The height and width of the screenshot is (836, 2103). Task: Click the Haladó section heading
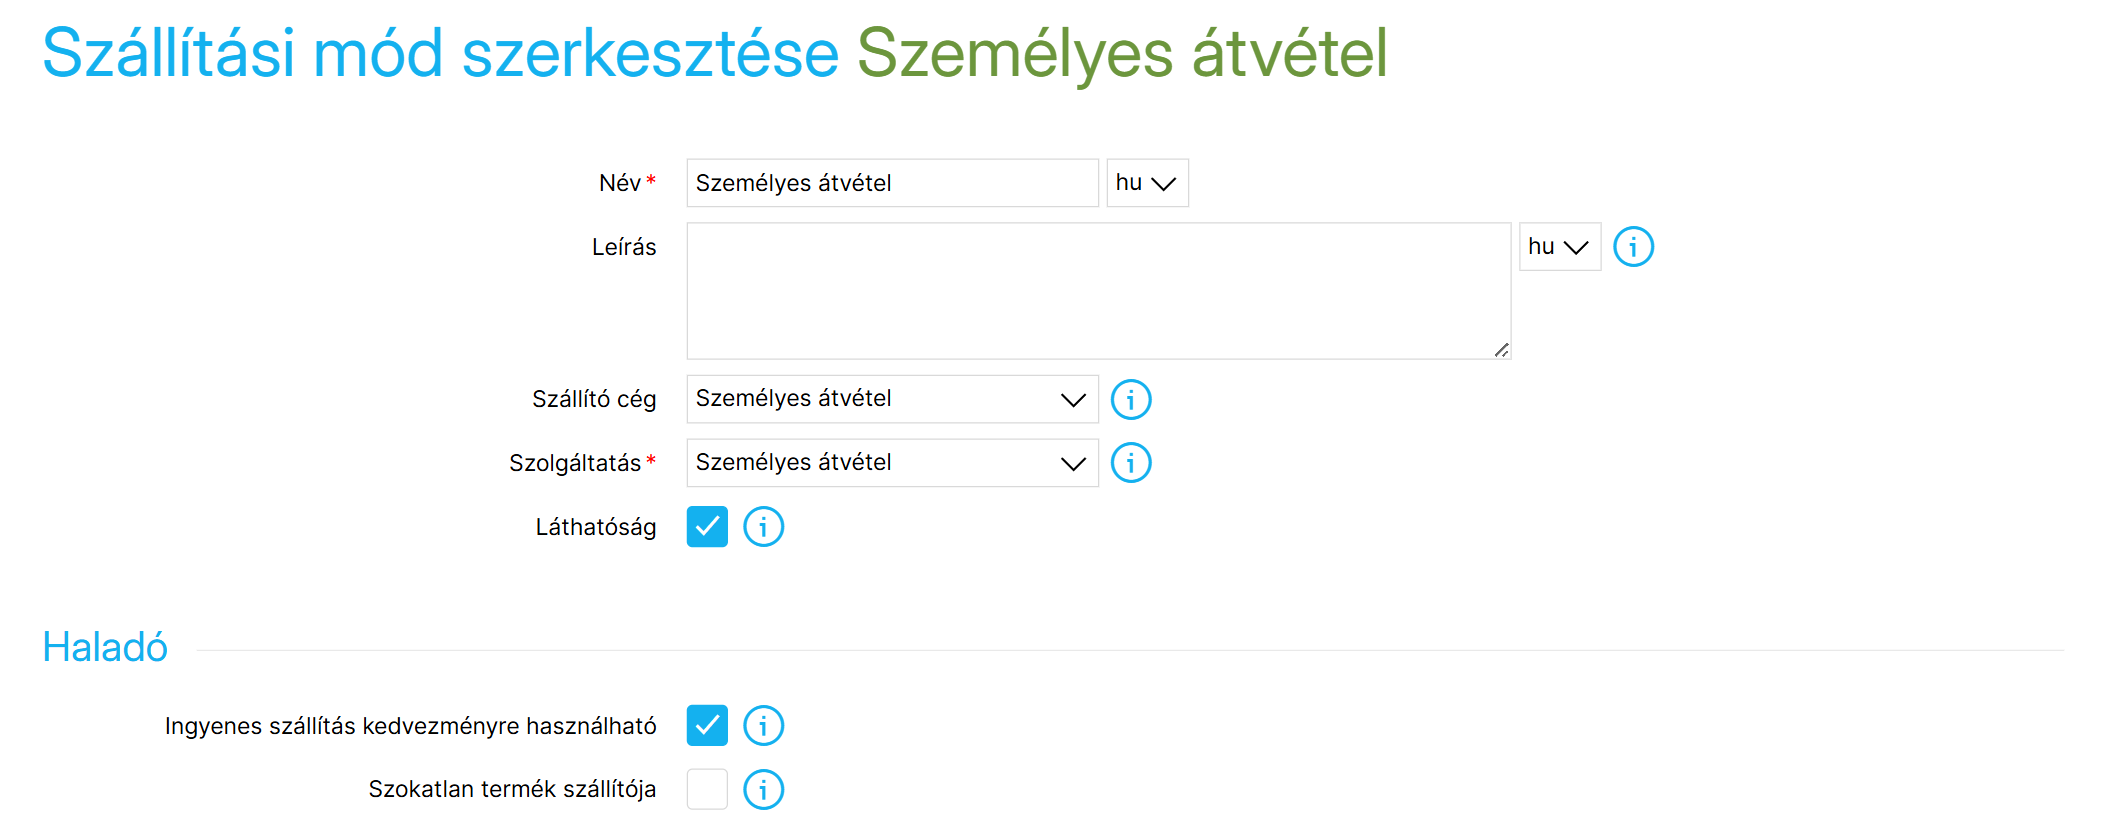coord(105,648)
